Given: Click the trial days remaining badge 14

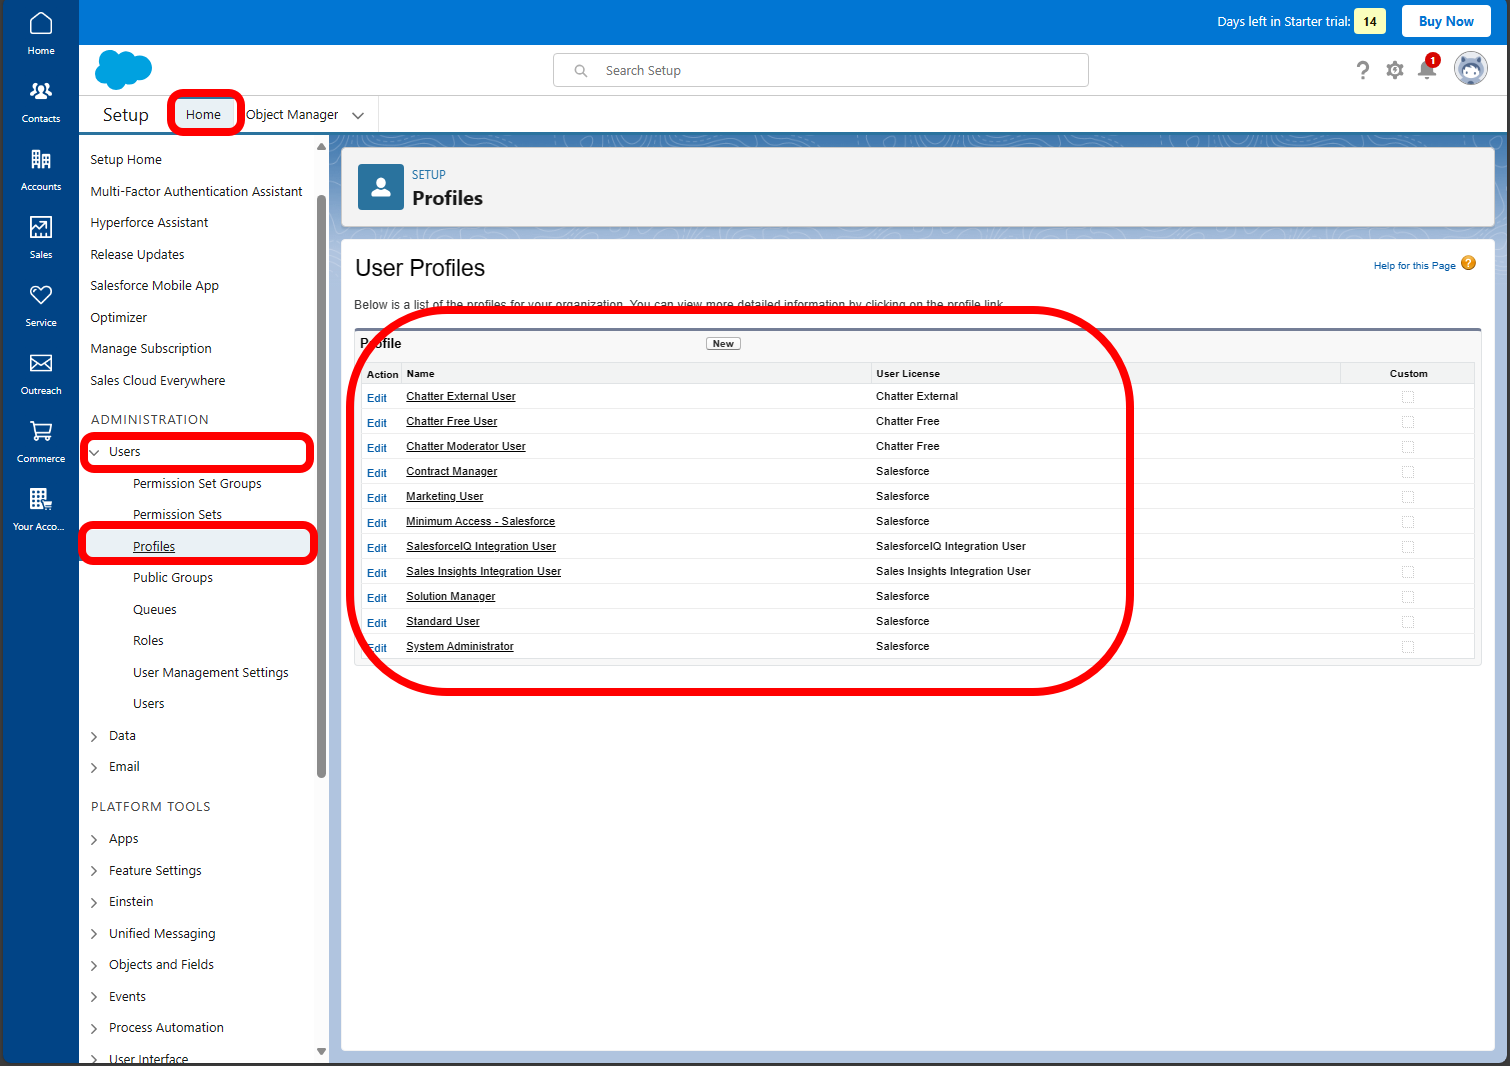Looking at the screenshot, I should [x=1370, y=21].
